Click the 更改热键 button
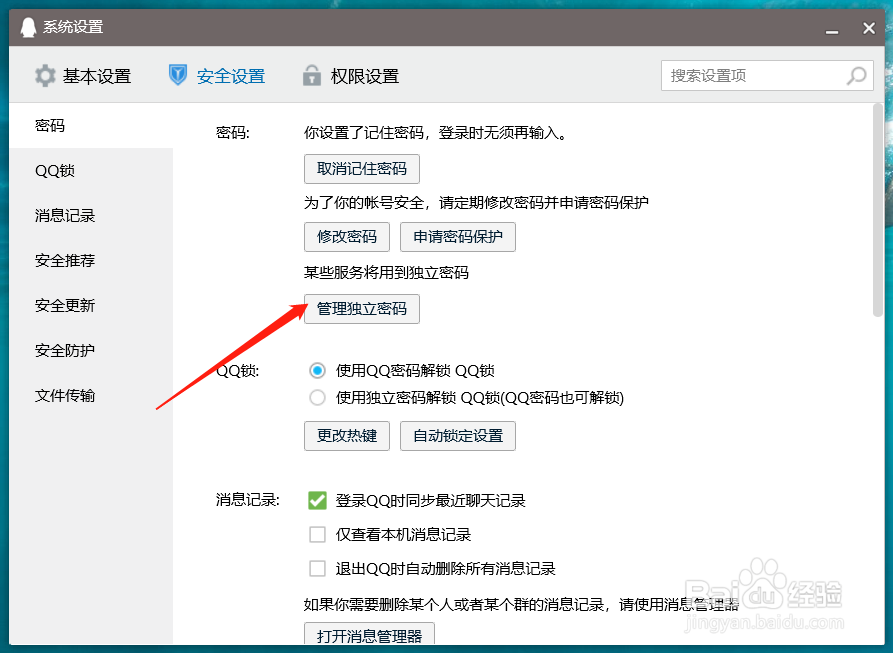 click(x=347, y=436)
